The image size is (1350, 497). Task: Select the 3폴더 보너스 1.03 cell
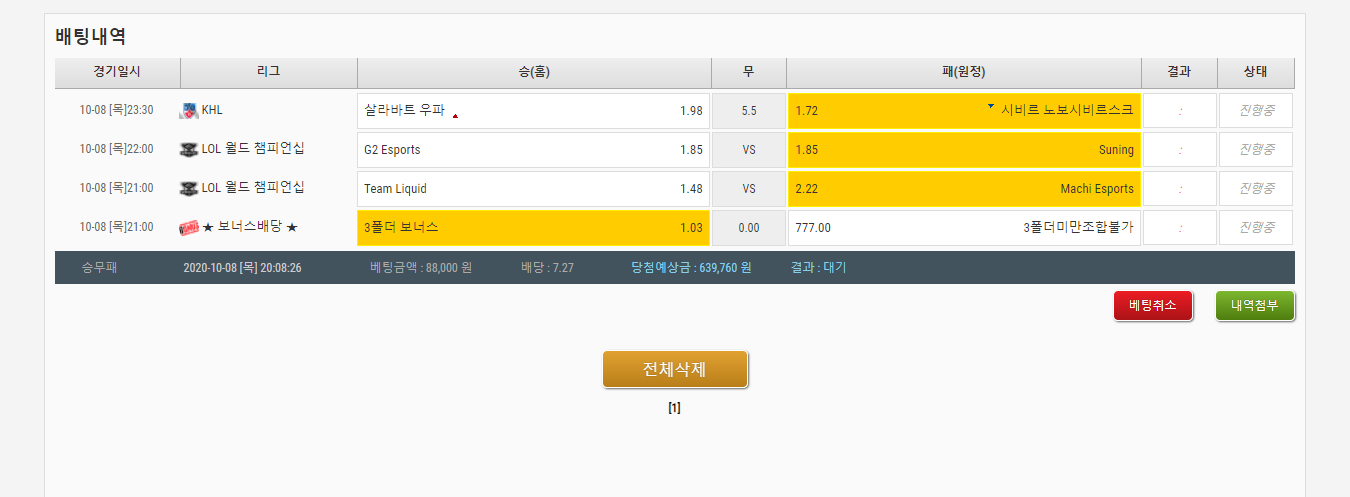[x=533, y=228]
